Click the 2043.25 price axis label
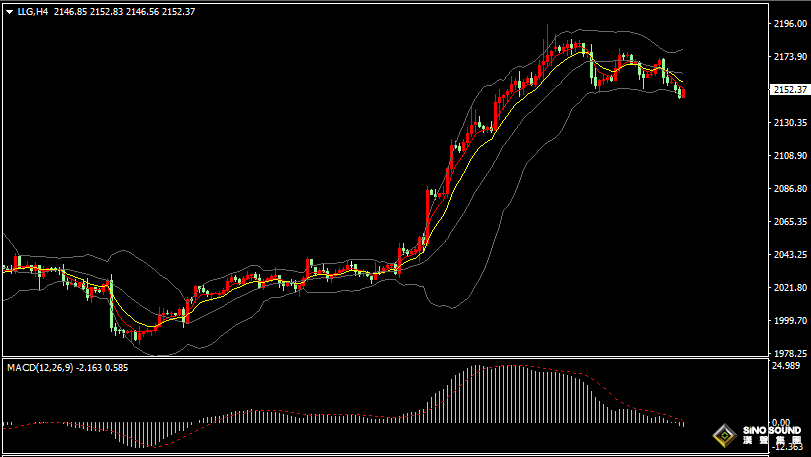Viewport: 811px width, 457px height. coord(791,254)
